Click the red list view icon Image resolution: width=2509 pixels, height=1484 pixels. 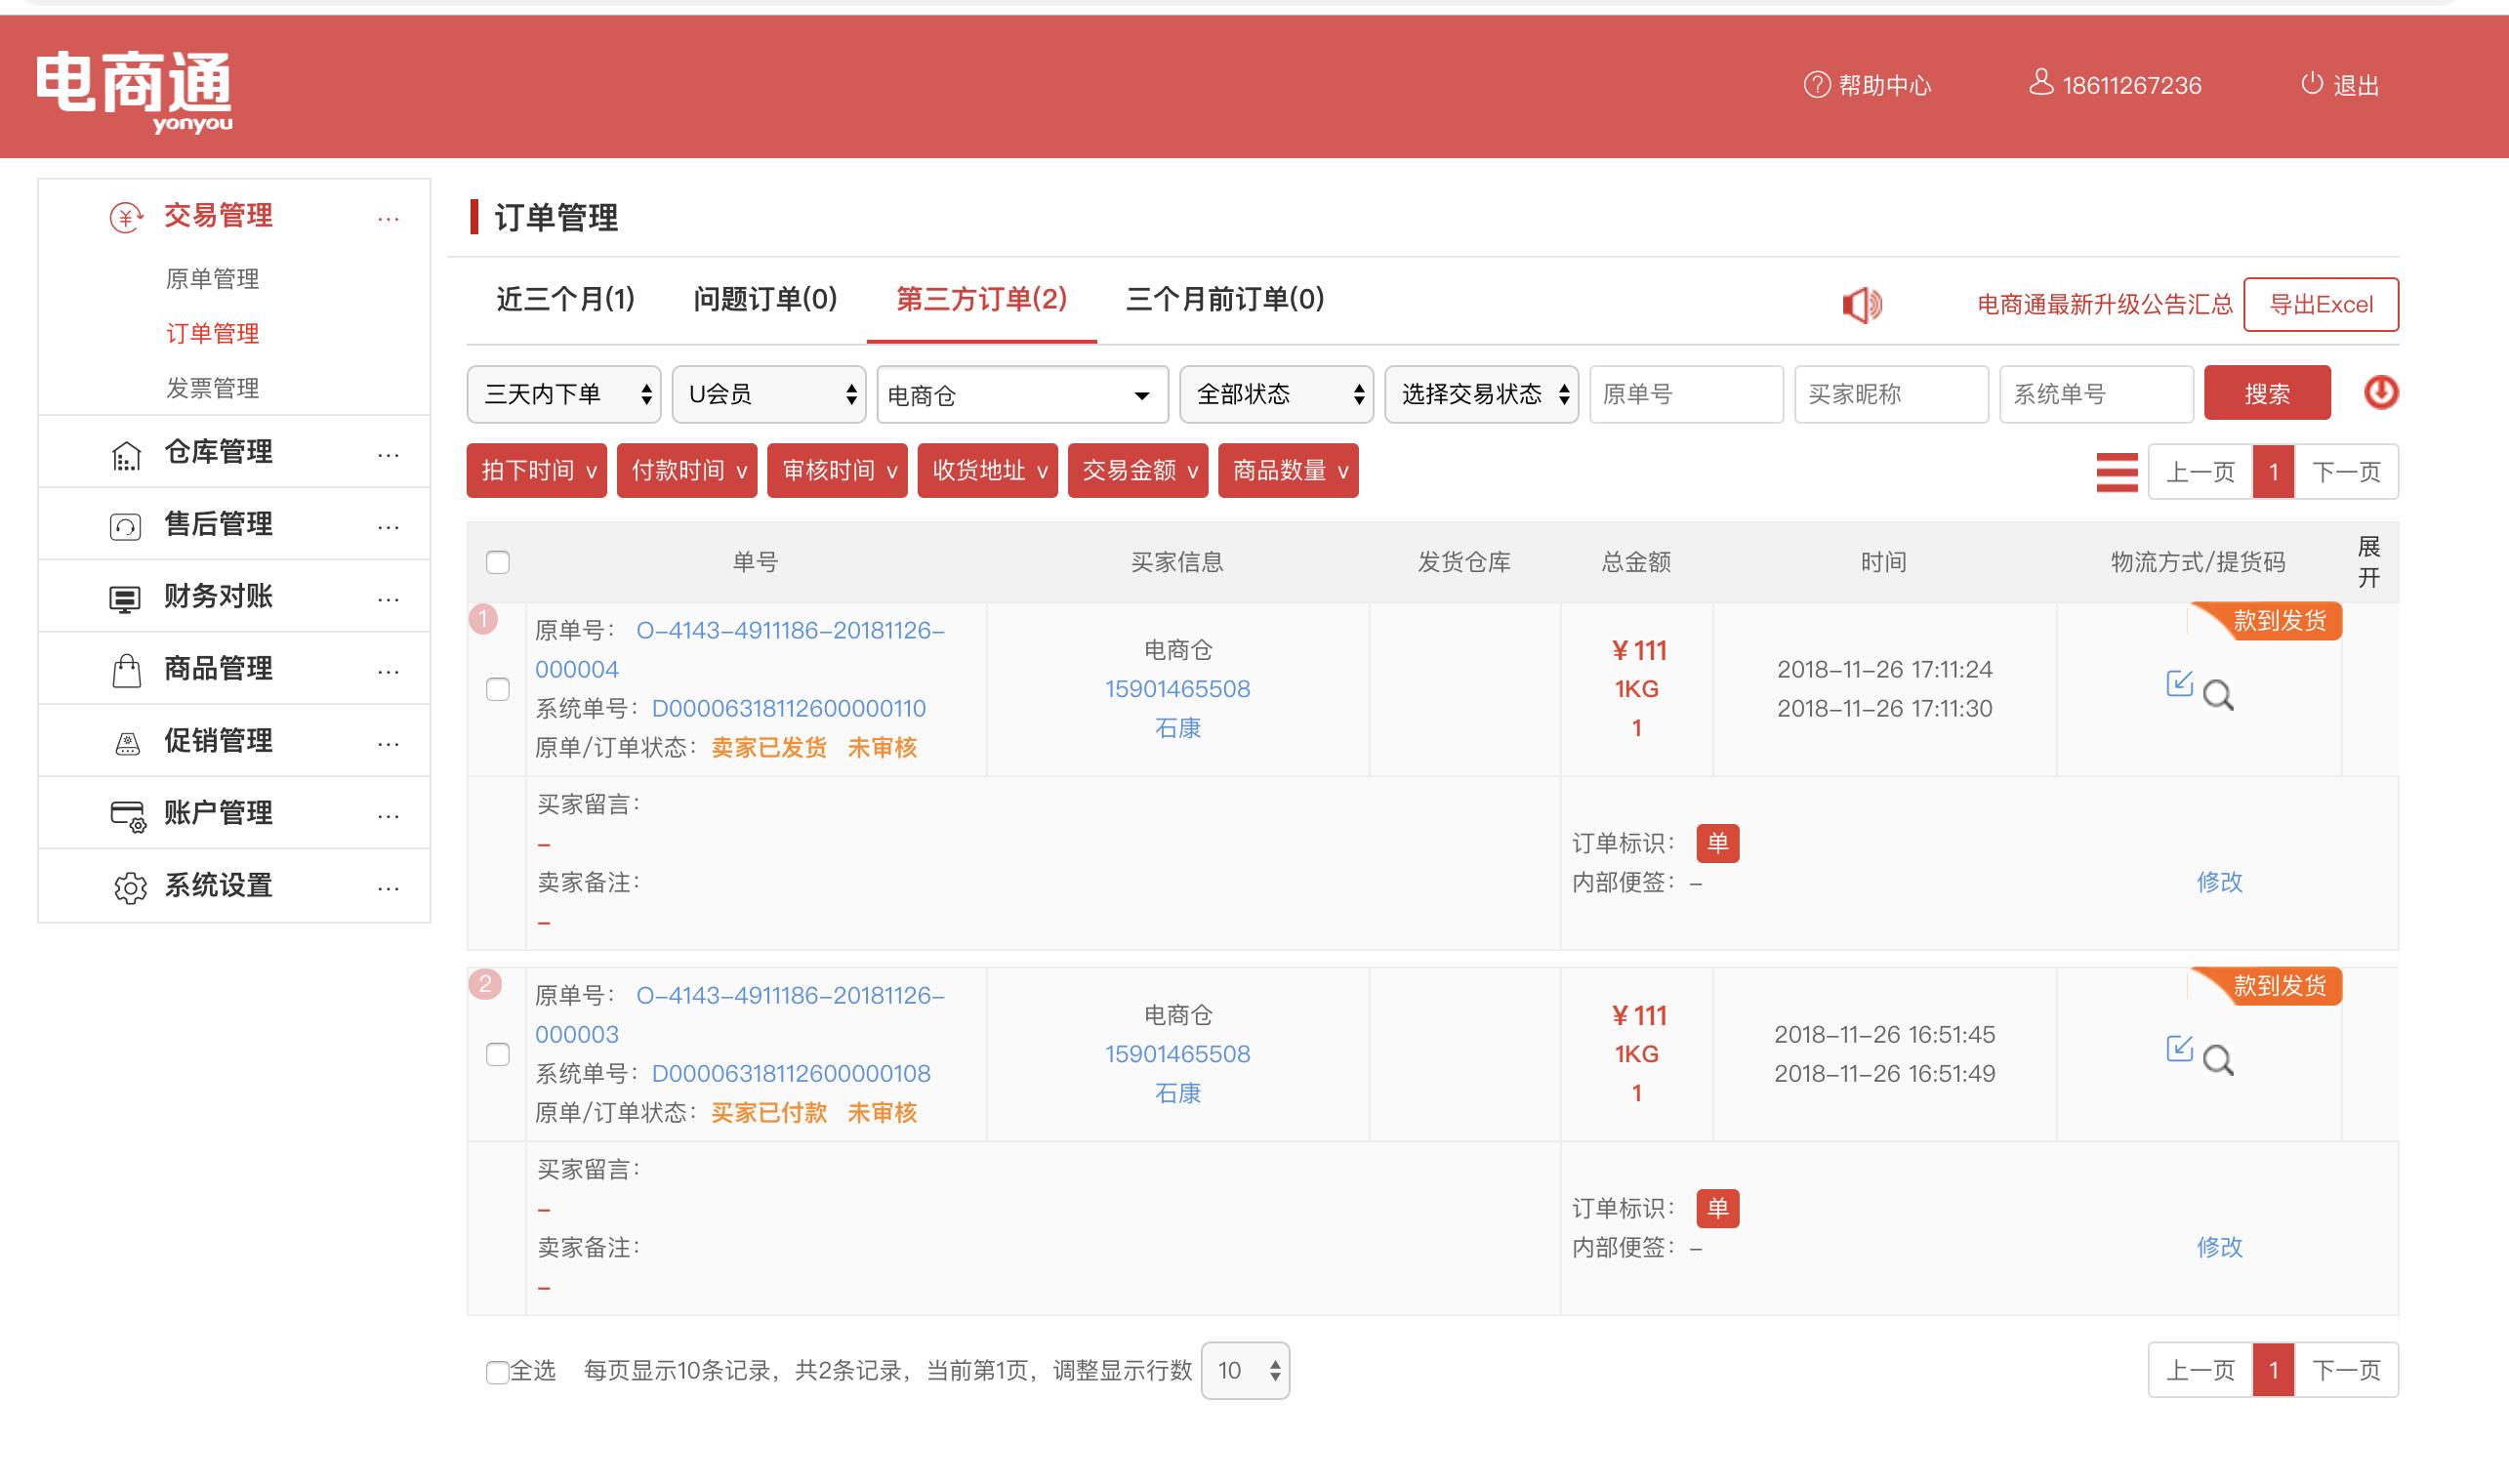2116,472
